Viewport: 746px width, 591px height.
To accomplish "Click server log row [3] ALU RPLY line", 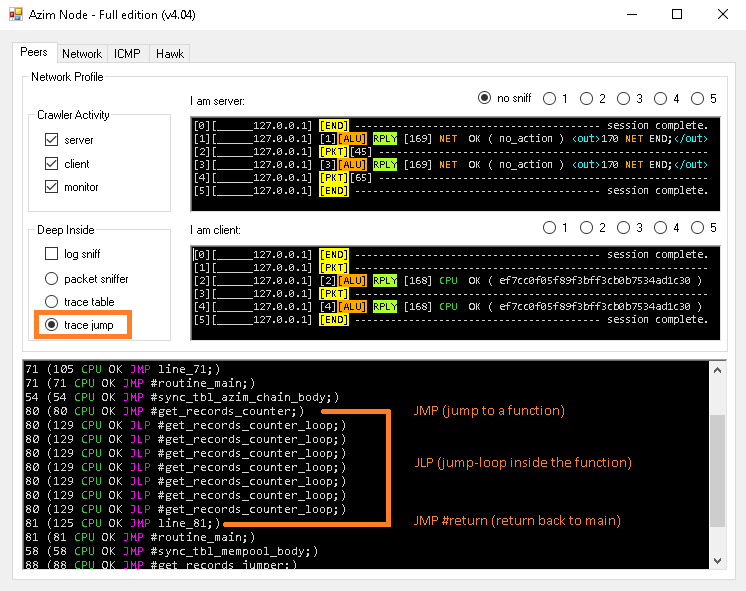I will [x=451, y=165].
